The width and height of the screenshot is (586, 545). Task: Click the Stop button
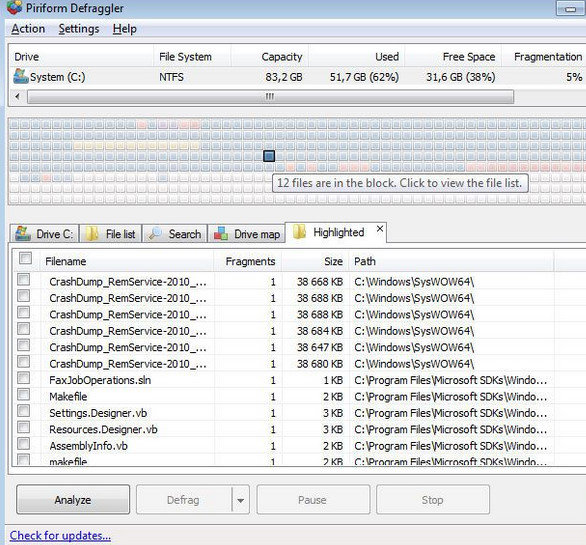(x=432, y=500)
